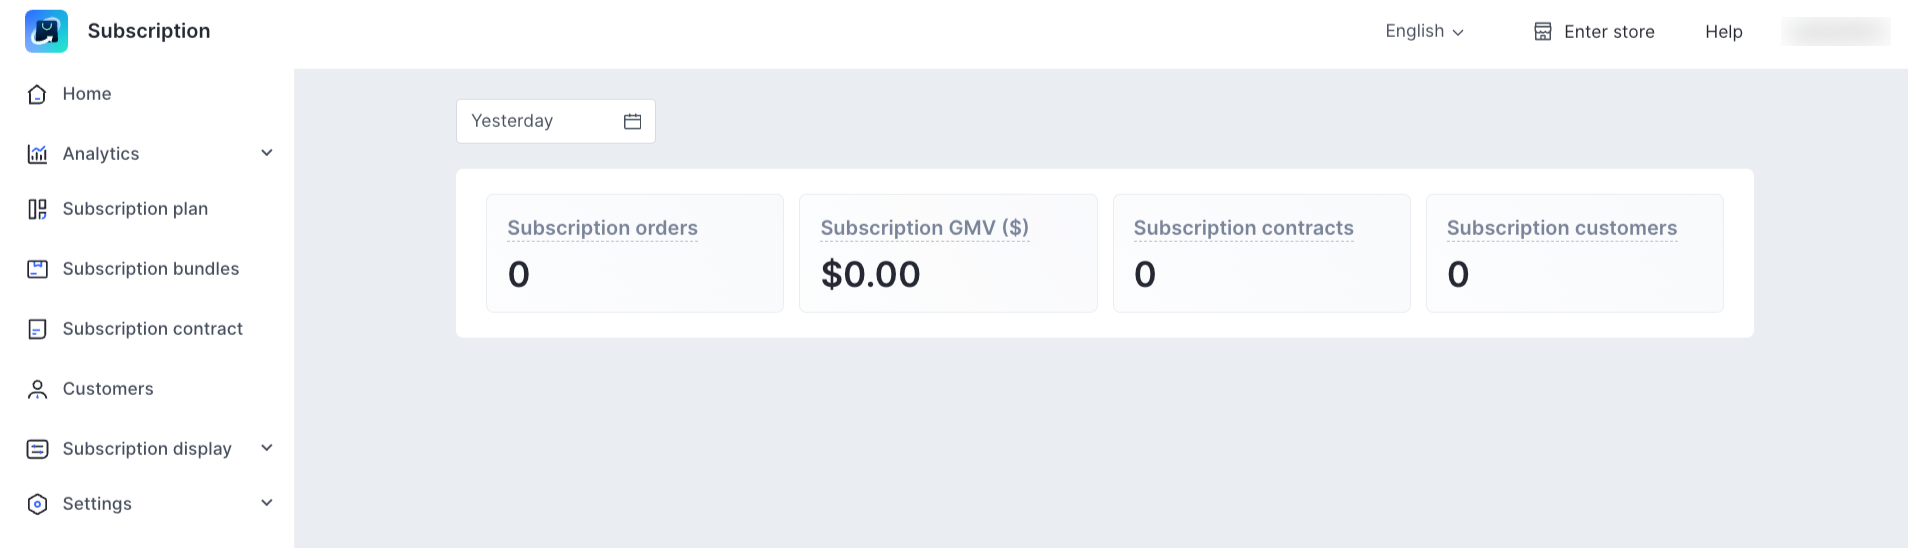Click the Customers person icon
Viewport: 1908px width, 548px height.
(x=37, y=389)
